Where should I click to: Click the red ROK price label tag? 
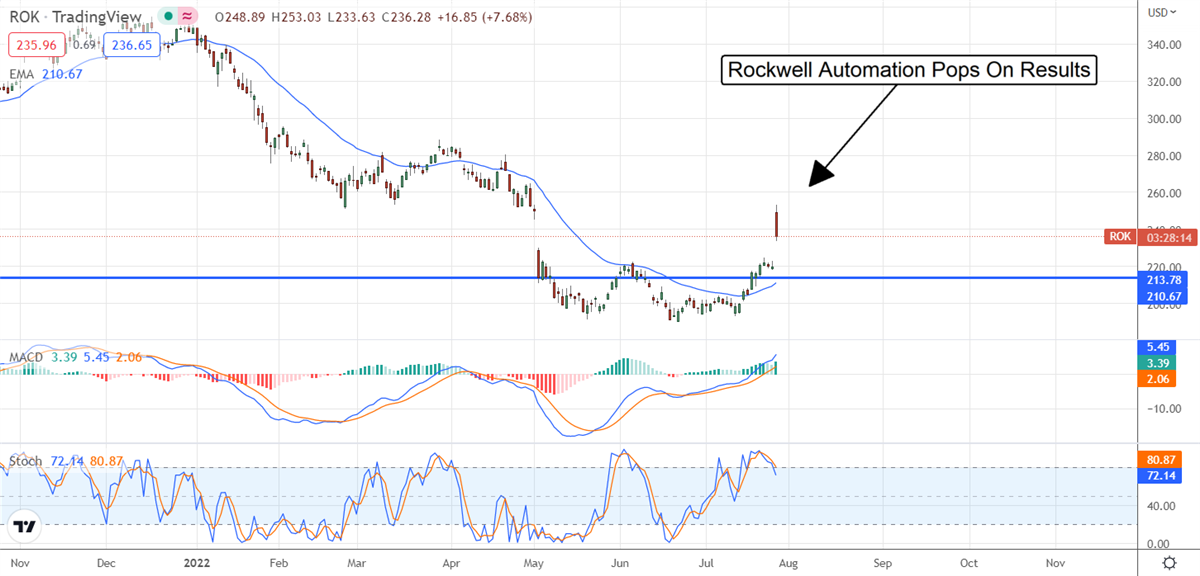(1120, 237)
